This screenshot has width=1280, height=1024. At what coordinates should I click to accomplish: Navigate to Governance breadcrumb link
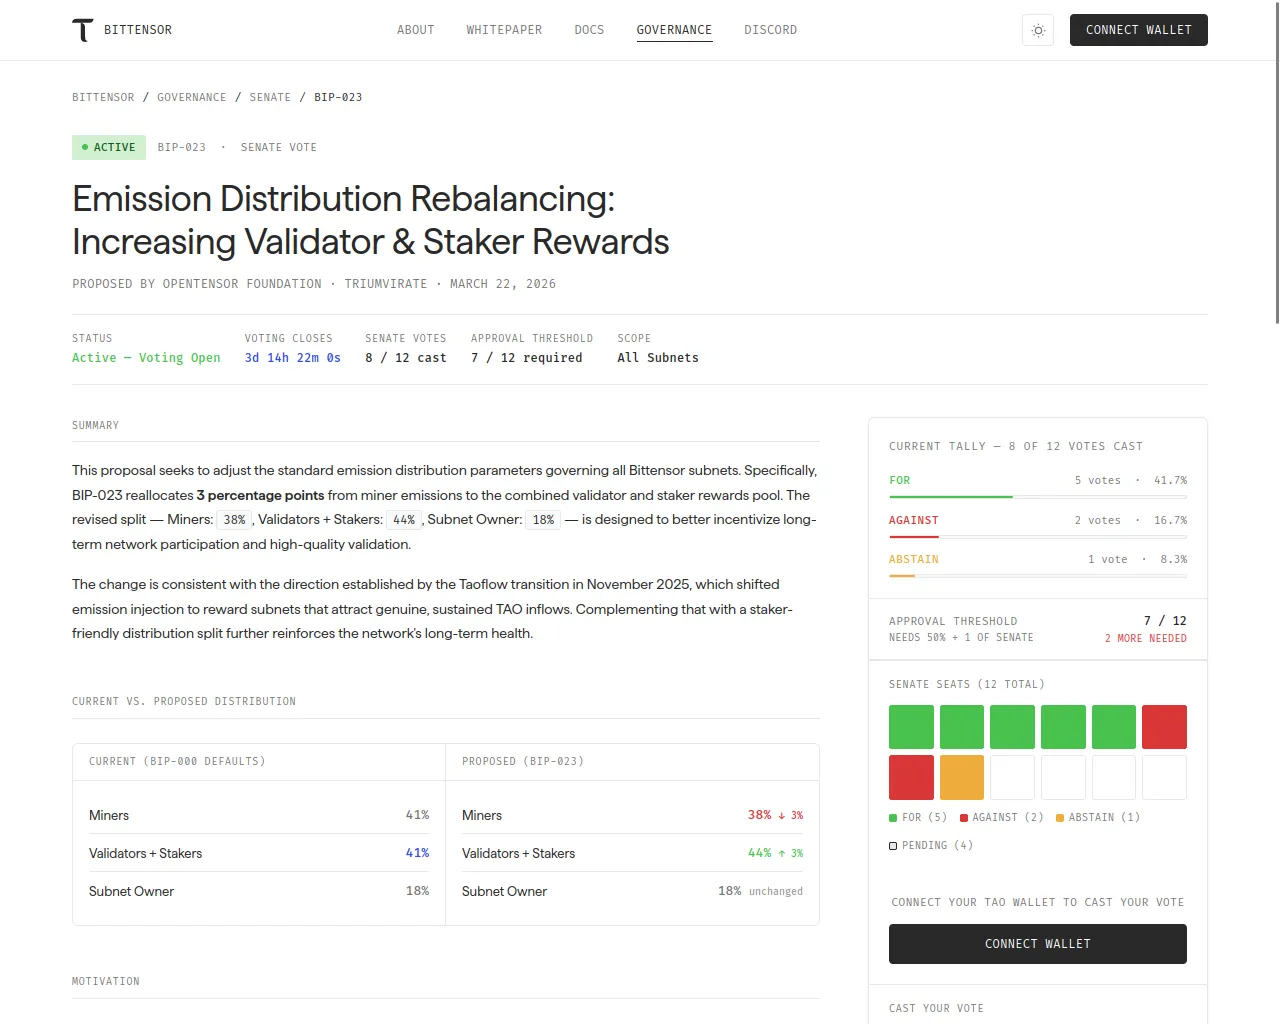(191, 97)
